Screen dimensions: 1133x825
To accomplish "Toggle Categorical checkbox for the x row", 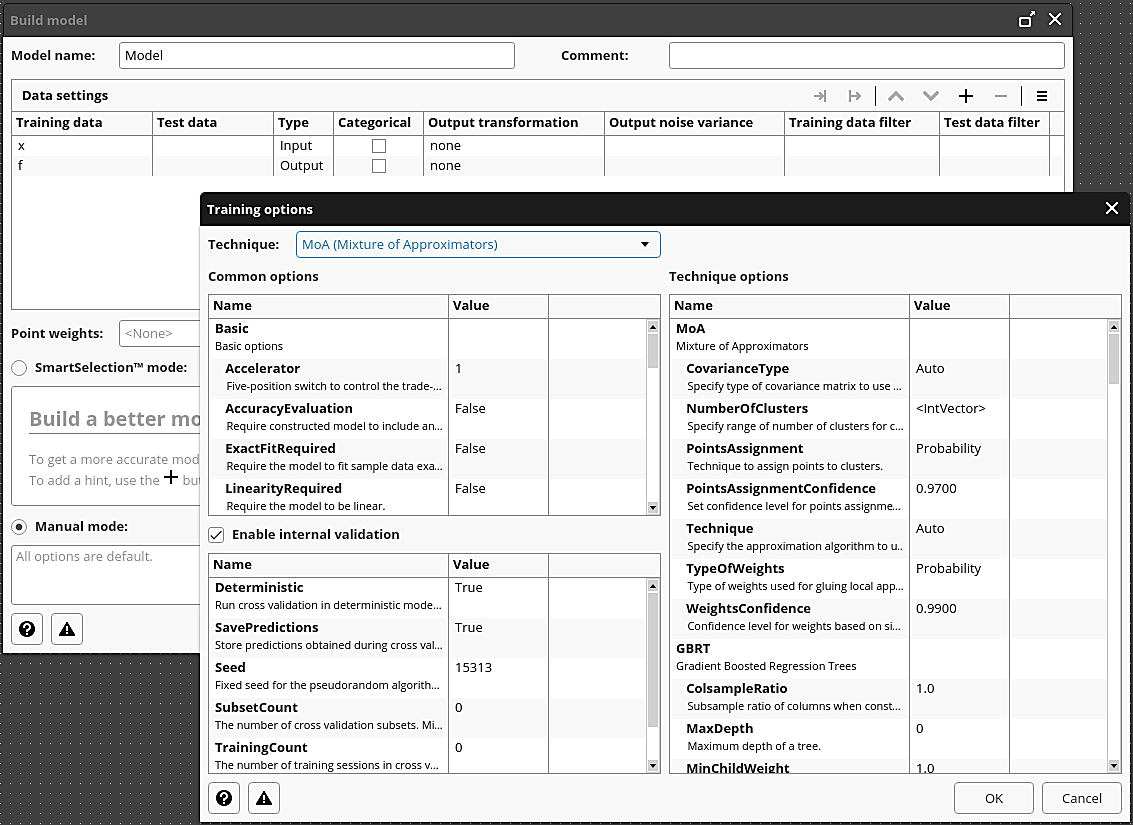I will pyautogui.click(x=379, y=146).
